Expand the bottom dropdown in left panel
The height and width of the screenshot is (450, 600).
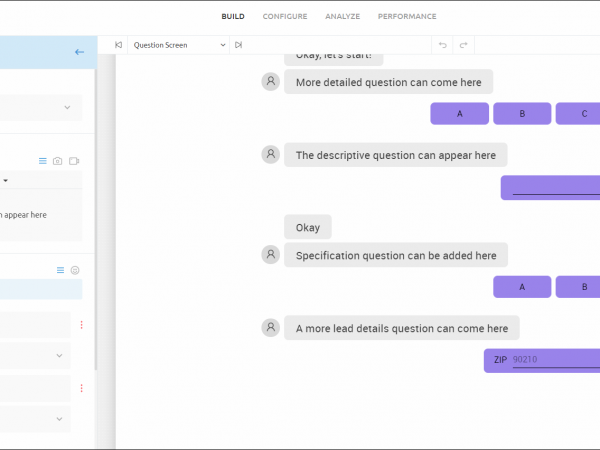58,418
